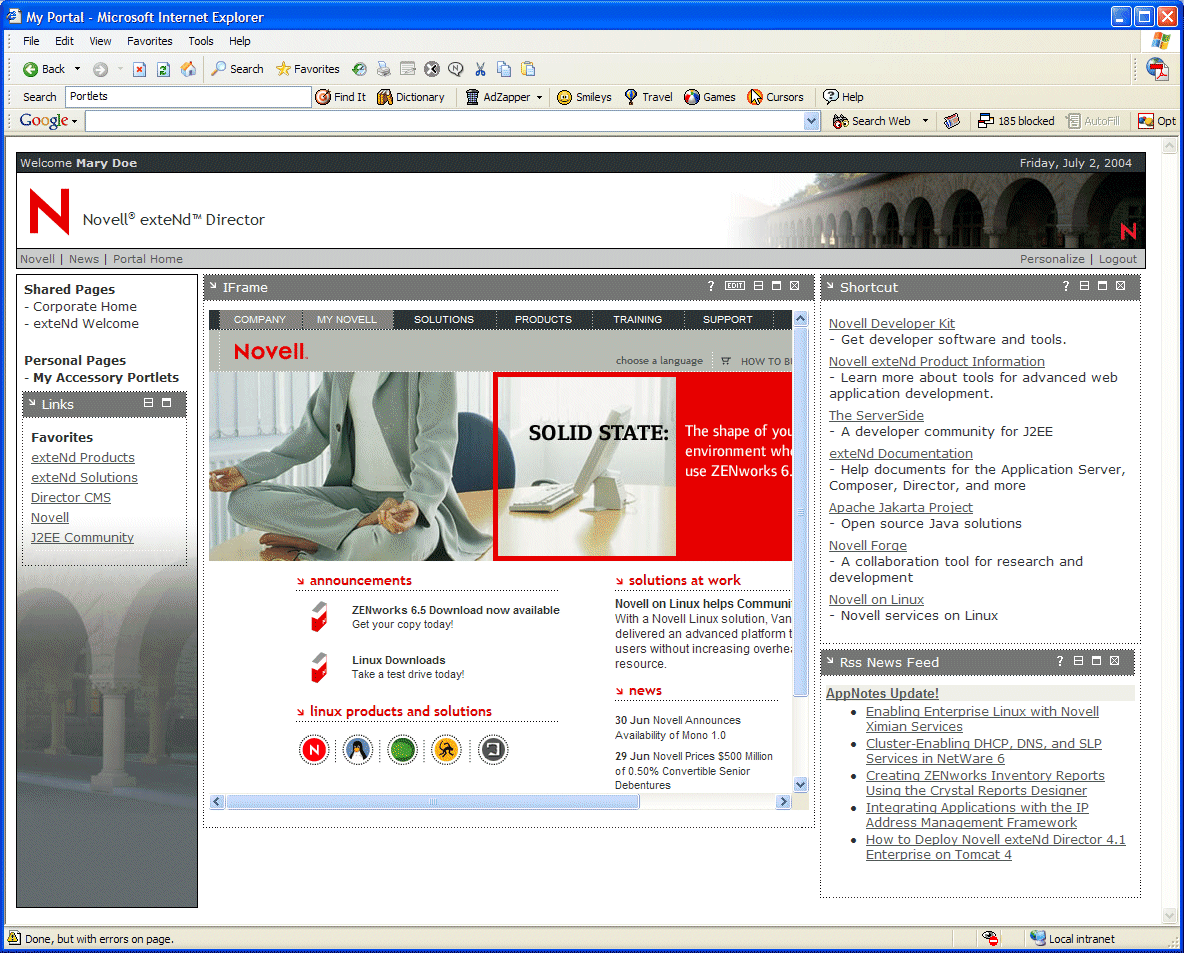
Task: Maximize the Rss News Feed portlet
Action: 1096,661
